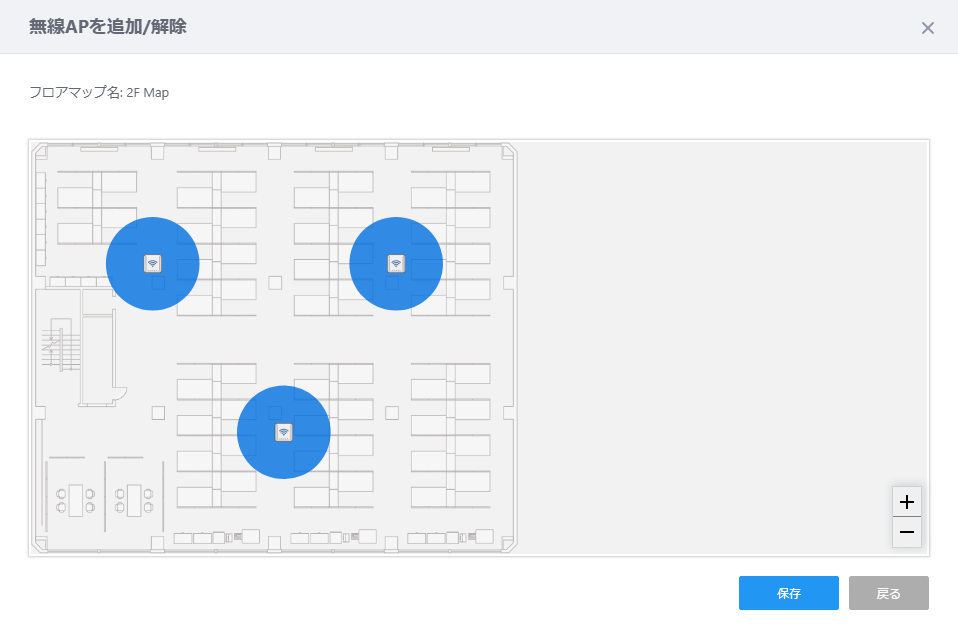Image resolution: width=958 pixels, height=629 pixels.
Task: Zoom in the floor map with plus button
Action: (x=907, y=502)
